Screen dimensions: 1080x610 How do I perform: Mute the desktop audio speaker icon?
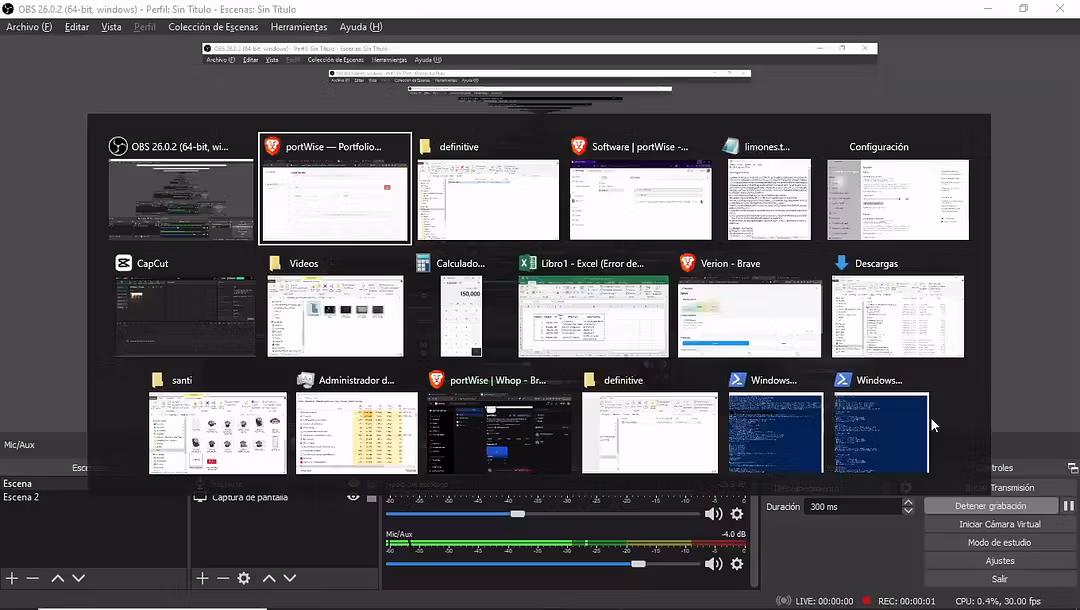[x=713, y=514]
